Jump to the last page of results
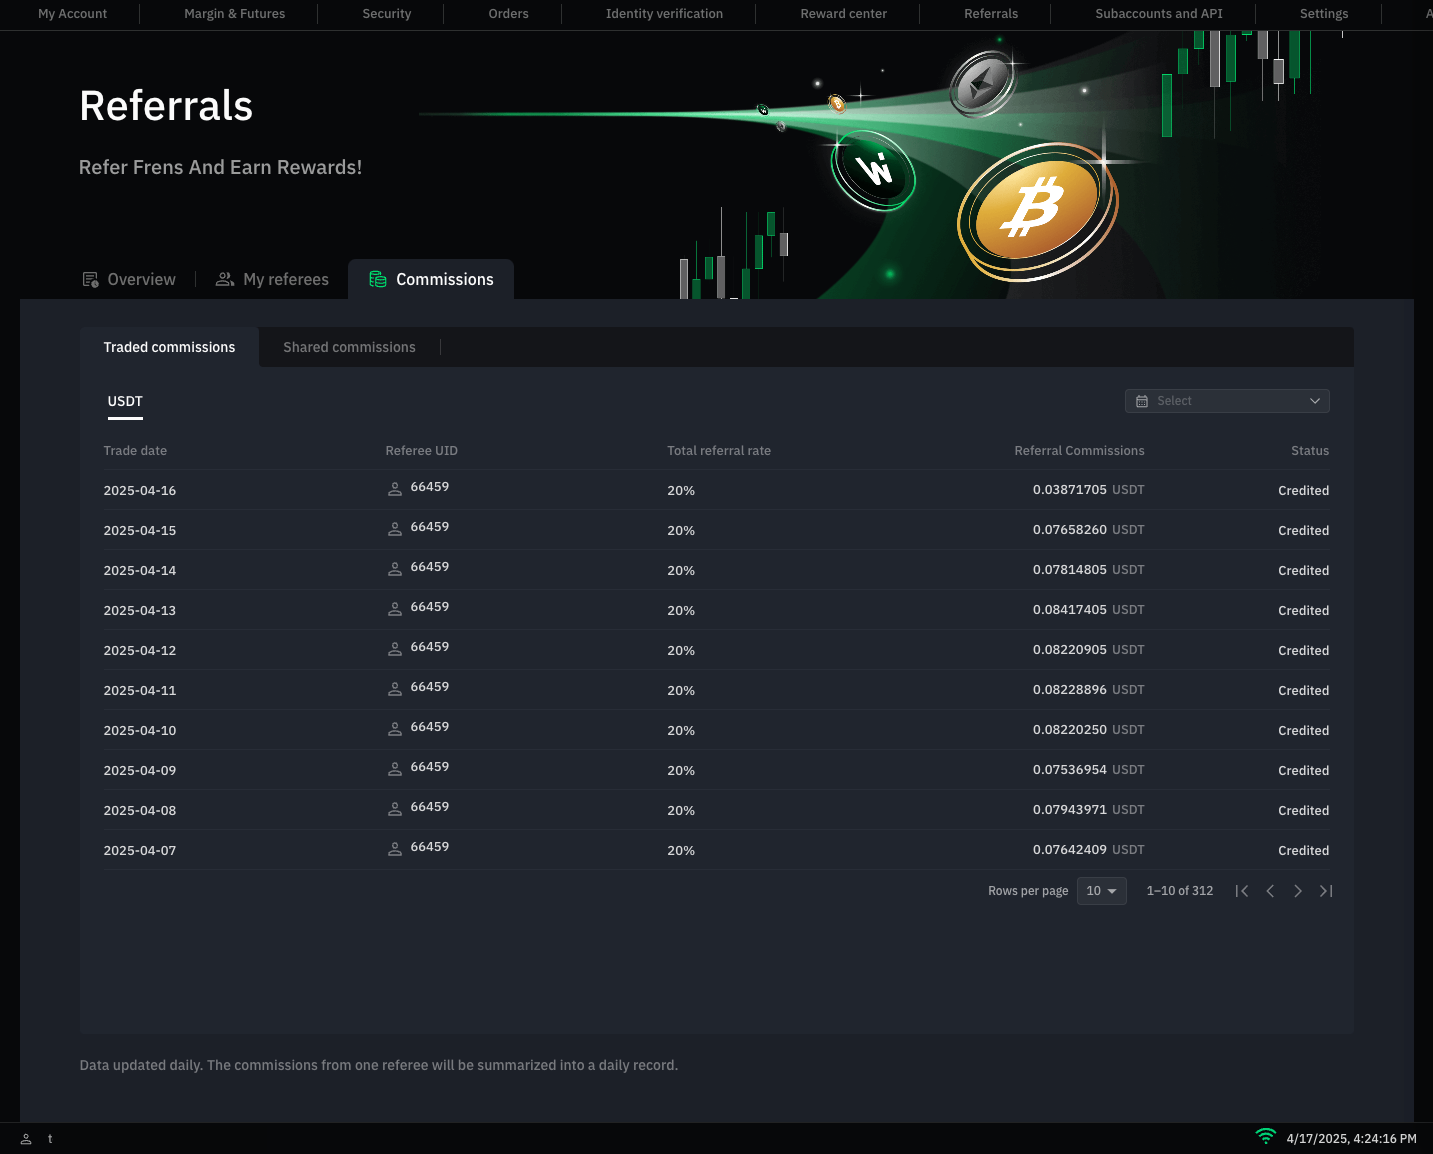 click(1326, 891)
